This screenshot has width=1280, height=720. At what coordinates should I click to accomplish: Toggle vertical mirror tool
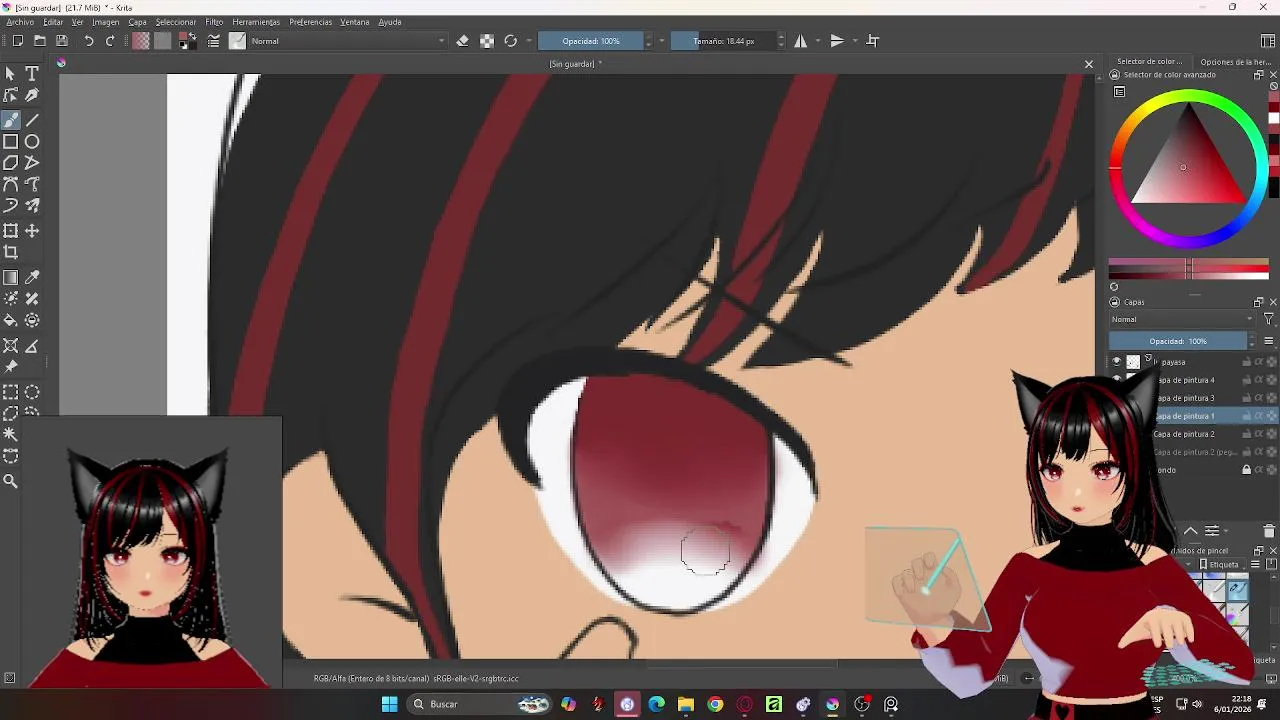click(x=837, y=41)
